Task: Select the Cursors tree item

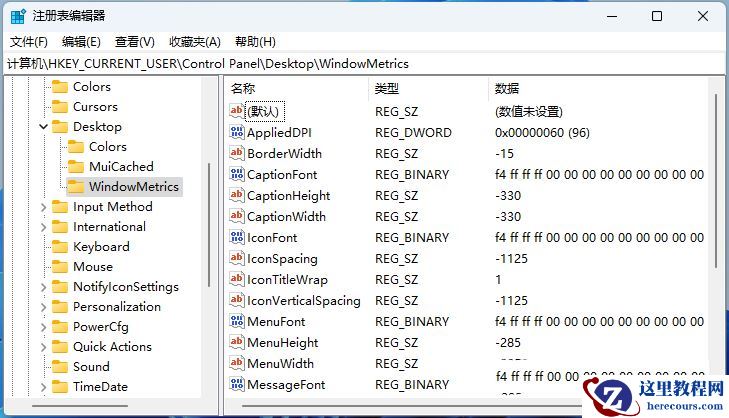Action: pos(95,106)
